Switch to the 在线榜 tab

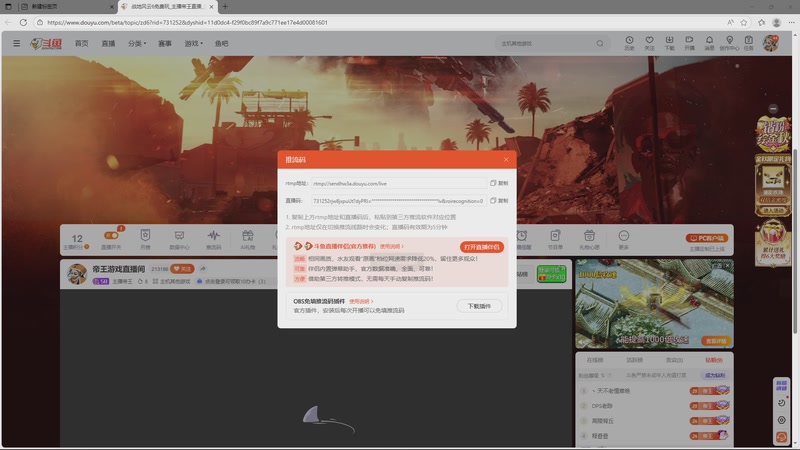(x=594, y=360)
